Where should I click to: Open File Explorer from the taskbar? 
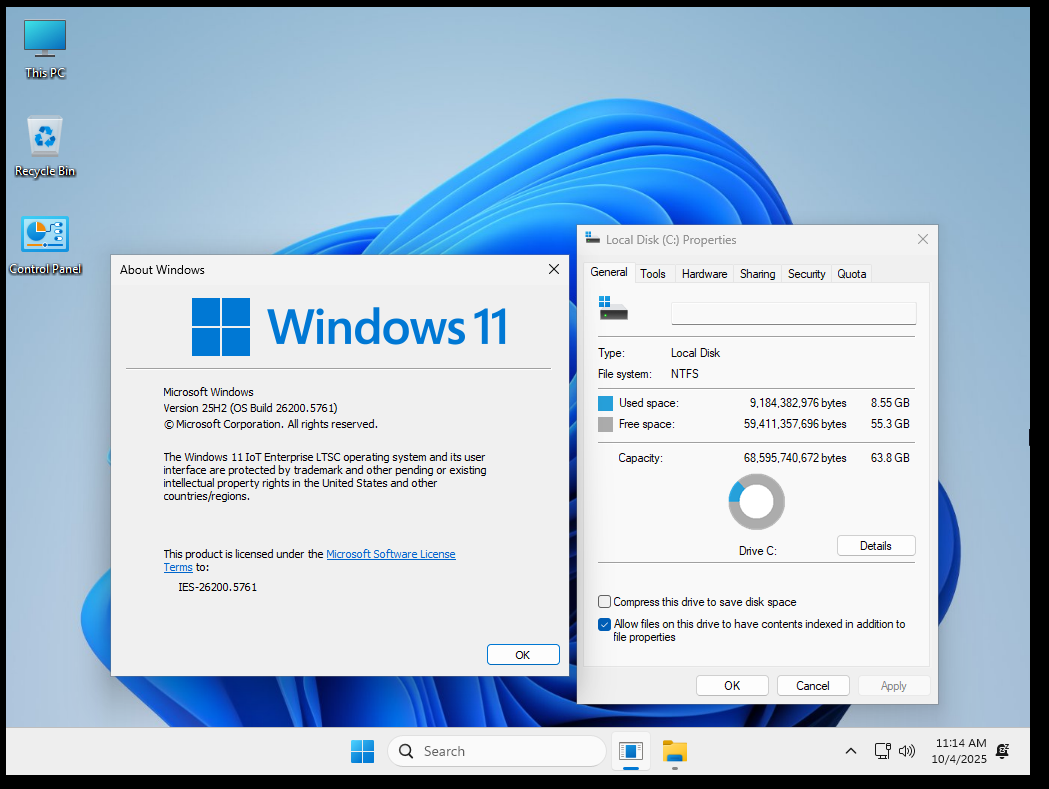[674, 751]
